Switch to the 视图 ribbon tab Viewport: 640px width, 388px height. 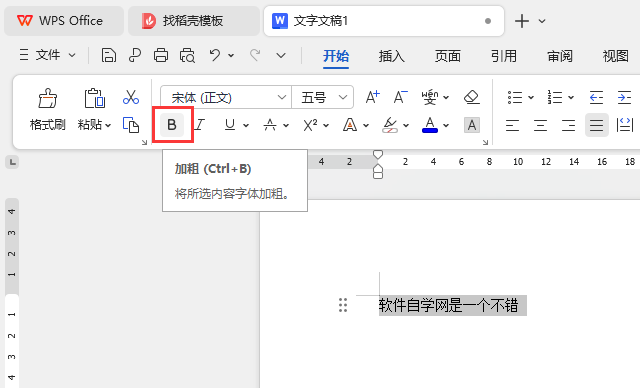616,56
